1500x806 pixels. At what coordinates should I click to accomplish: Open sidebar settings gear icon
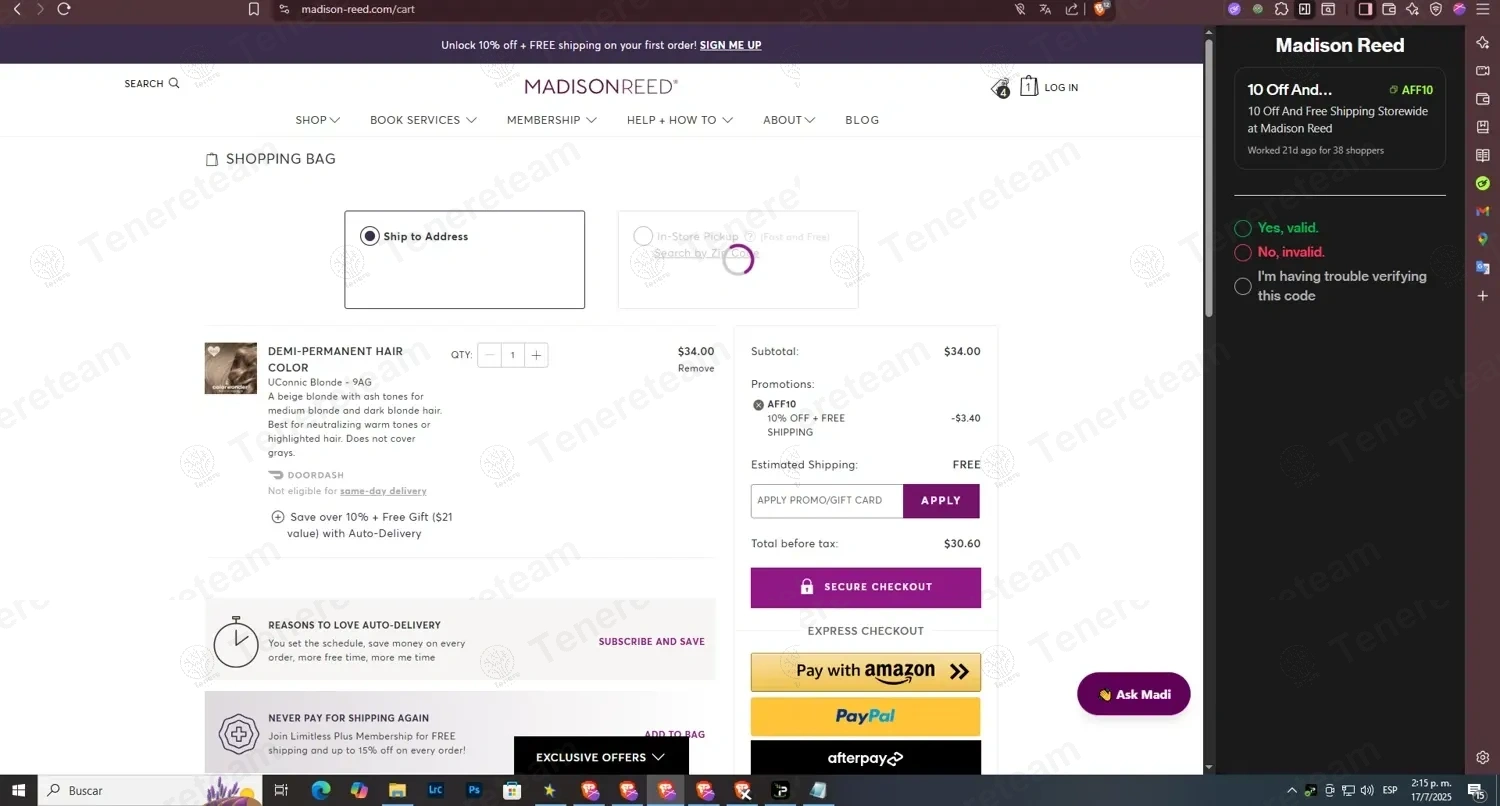1483,757
